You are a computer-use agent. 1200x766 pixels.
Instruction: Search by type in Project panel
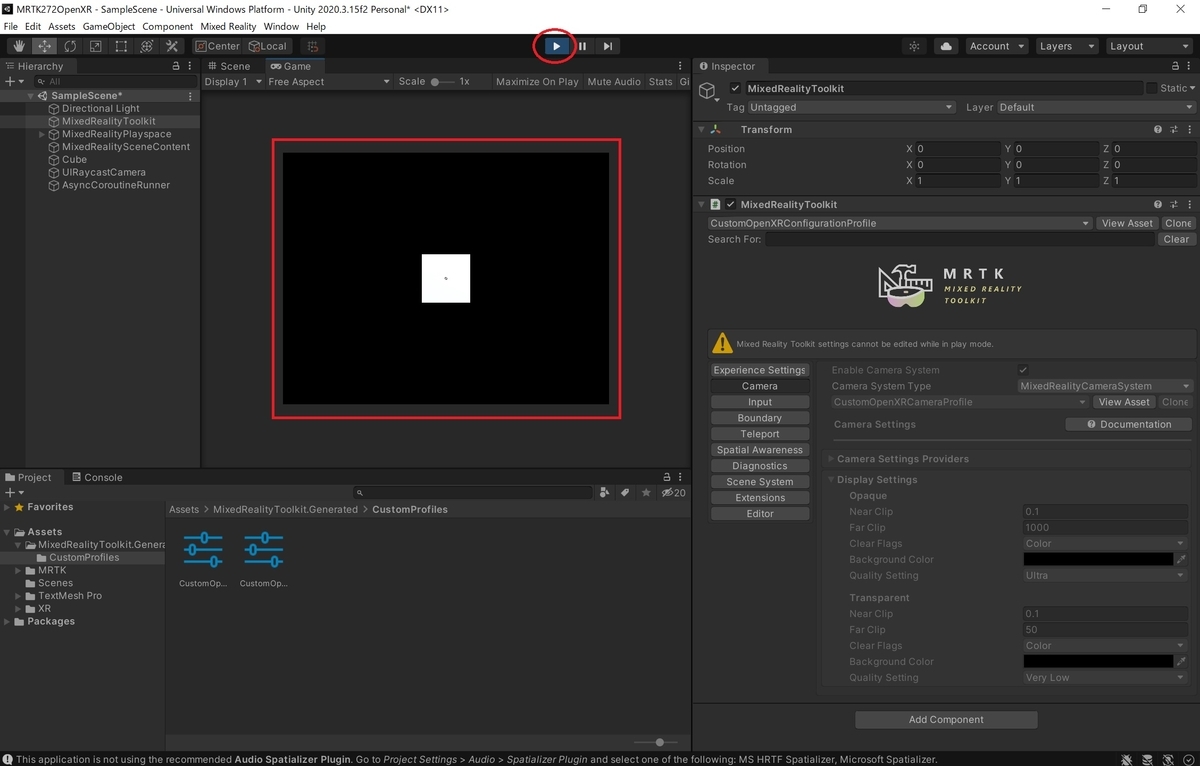point(604,493)
